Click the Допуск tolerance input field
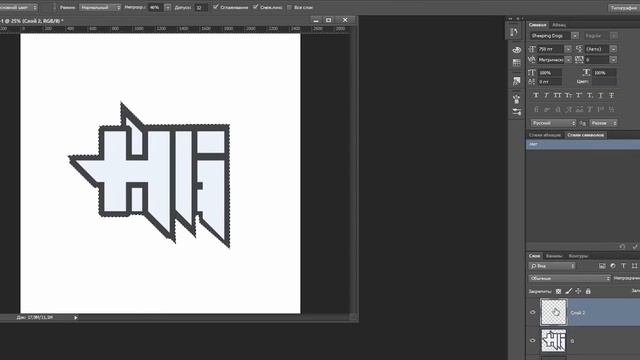The image size is (640, 360). tap(200, 7)
